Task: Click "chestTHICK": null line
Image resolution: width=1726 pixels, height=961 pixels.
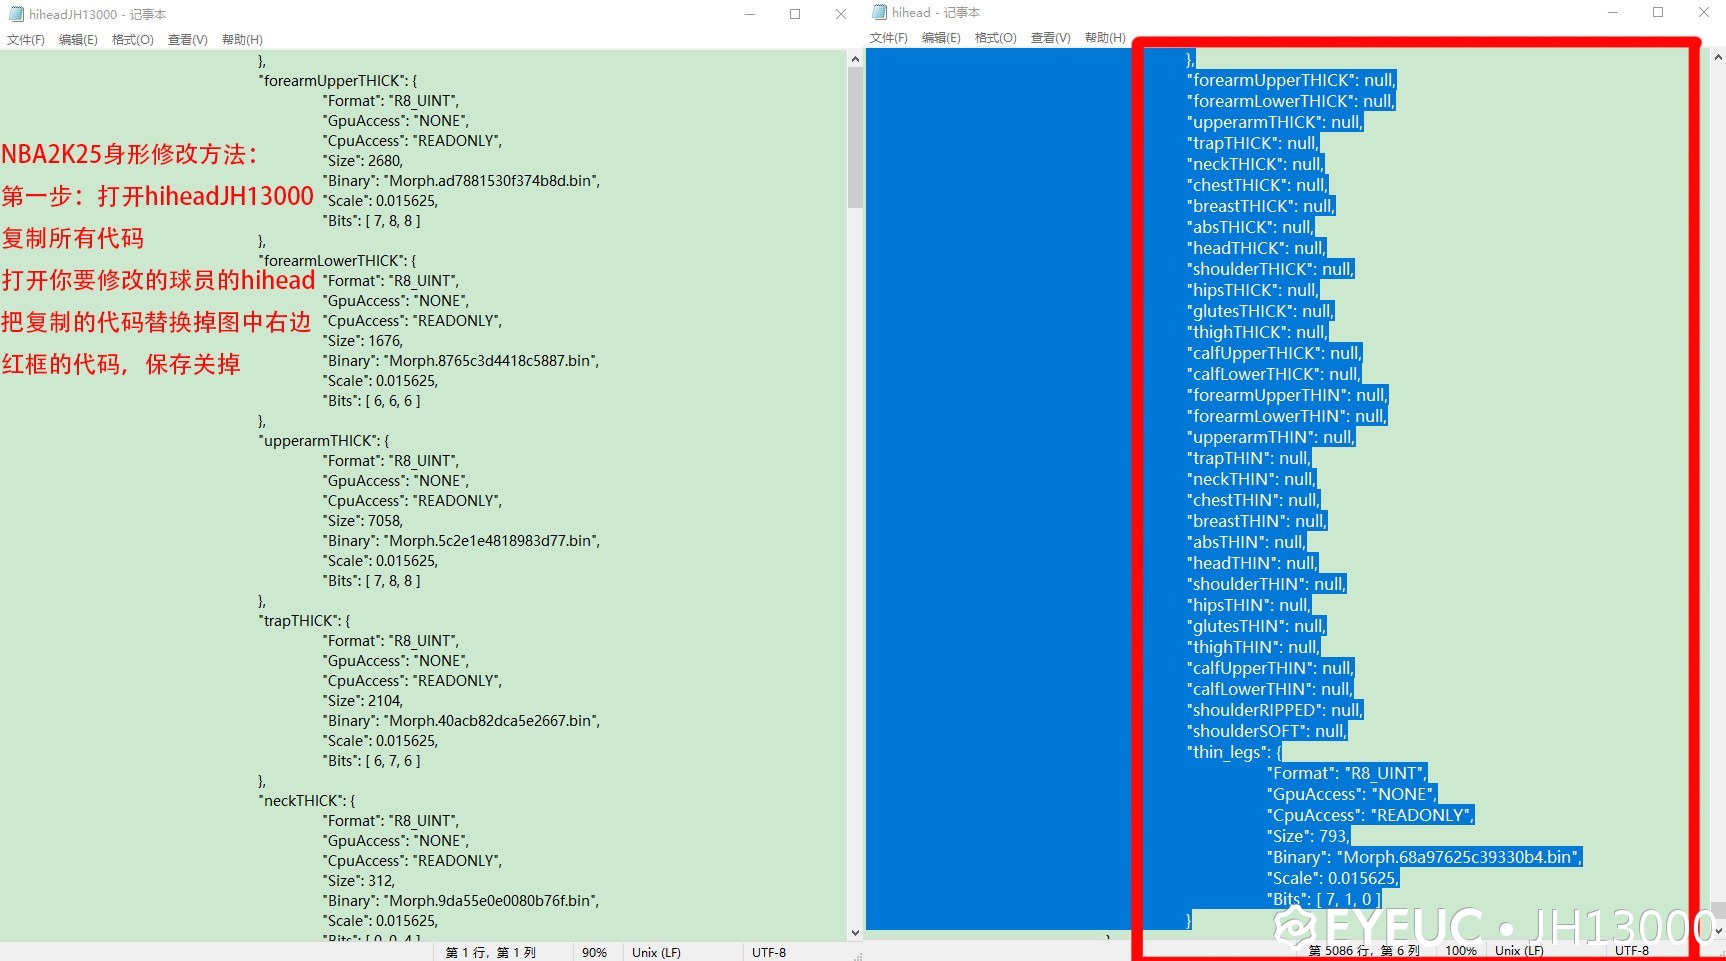Action: (1258, 185)
